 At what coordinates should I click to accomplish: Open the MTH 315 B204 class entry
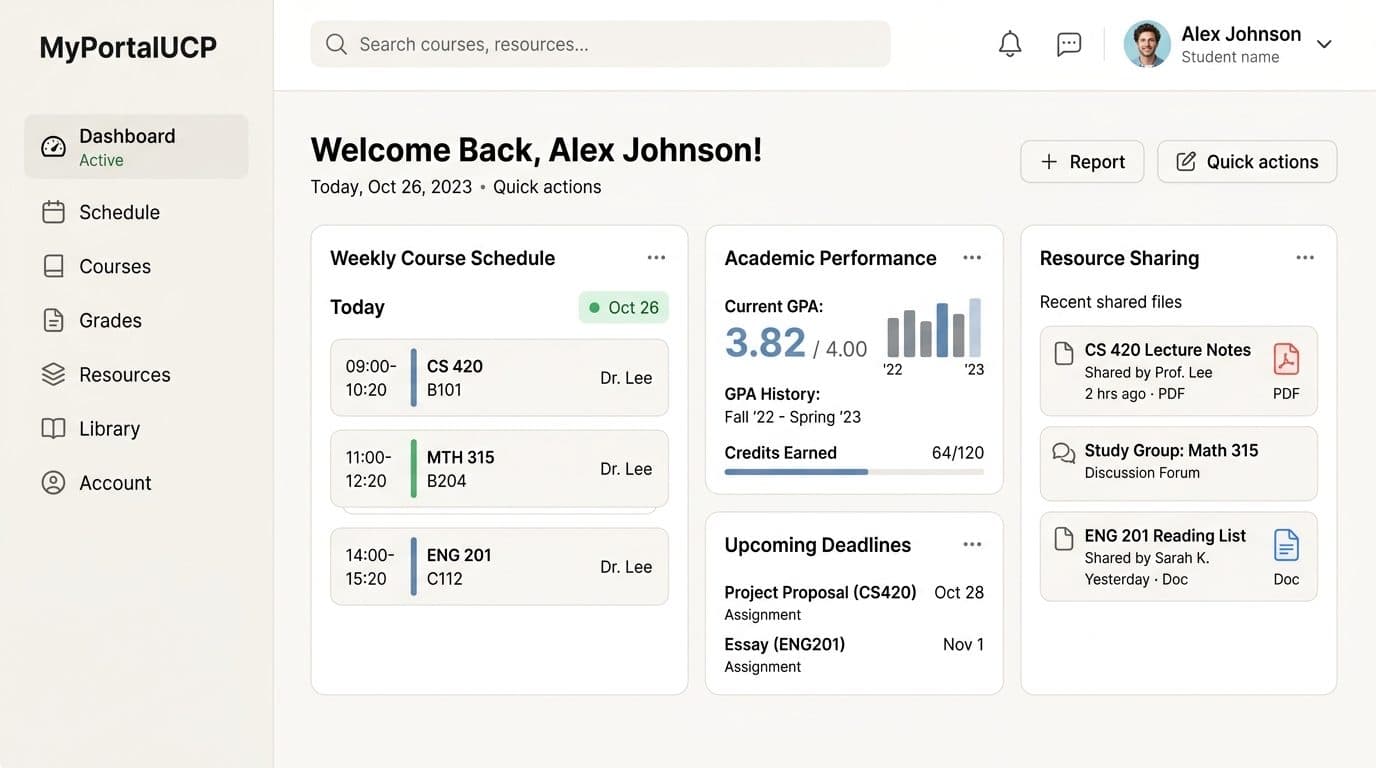[x=499, y=469]
